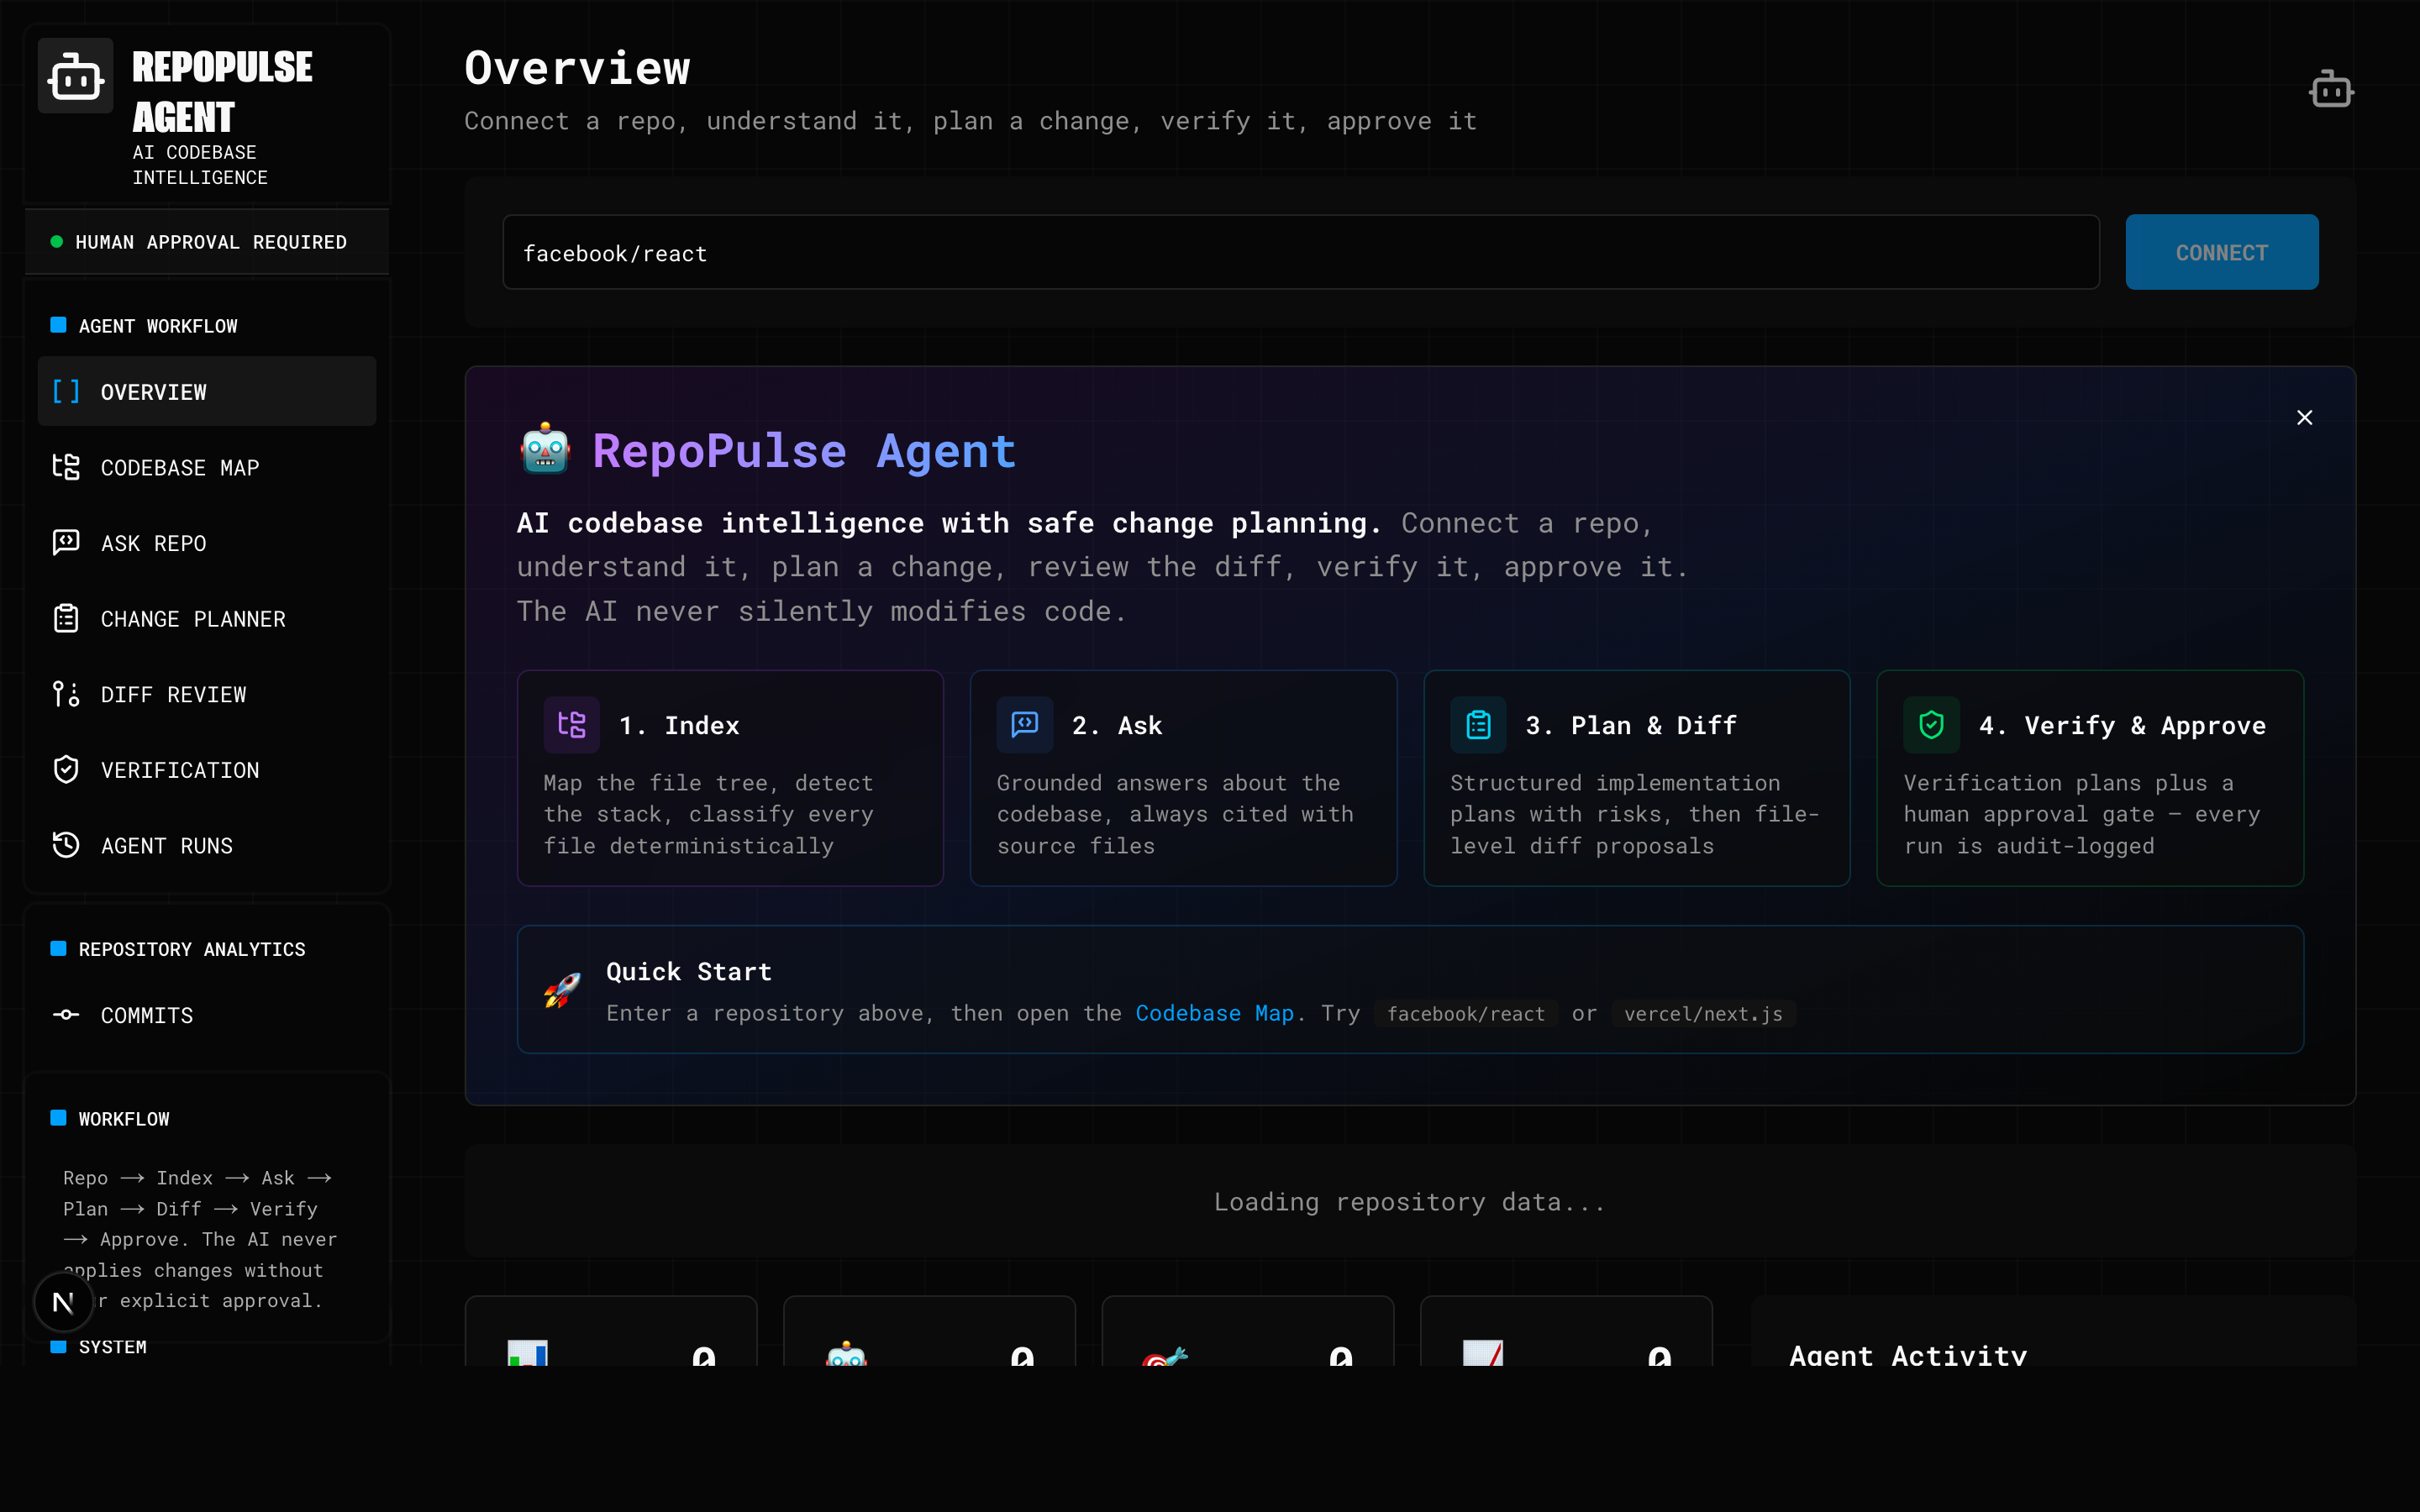
Task: Click the Codebase Map tree icon
Action: click(x=66, y=467)
